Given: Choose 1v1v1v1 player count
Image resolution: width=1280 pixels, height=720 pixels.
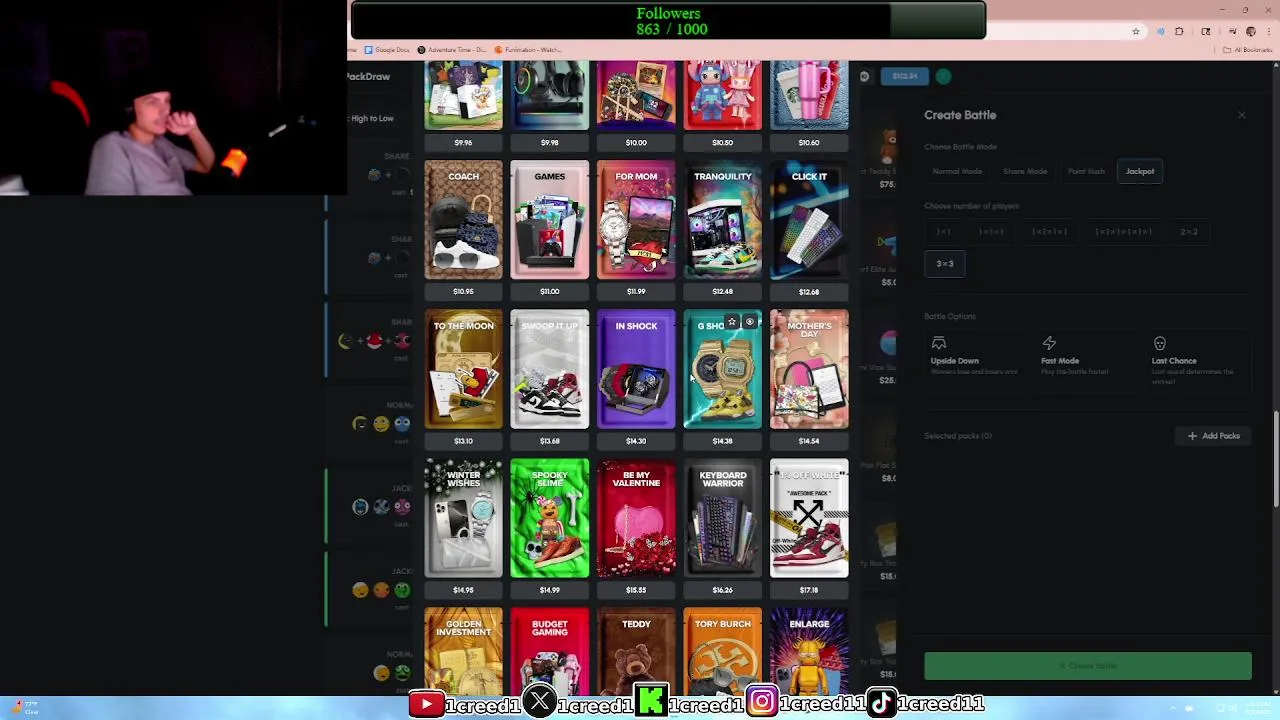Looking at the screenshot, I should tap(1049, 232).
